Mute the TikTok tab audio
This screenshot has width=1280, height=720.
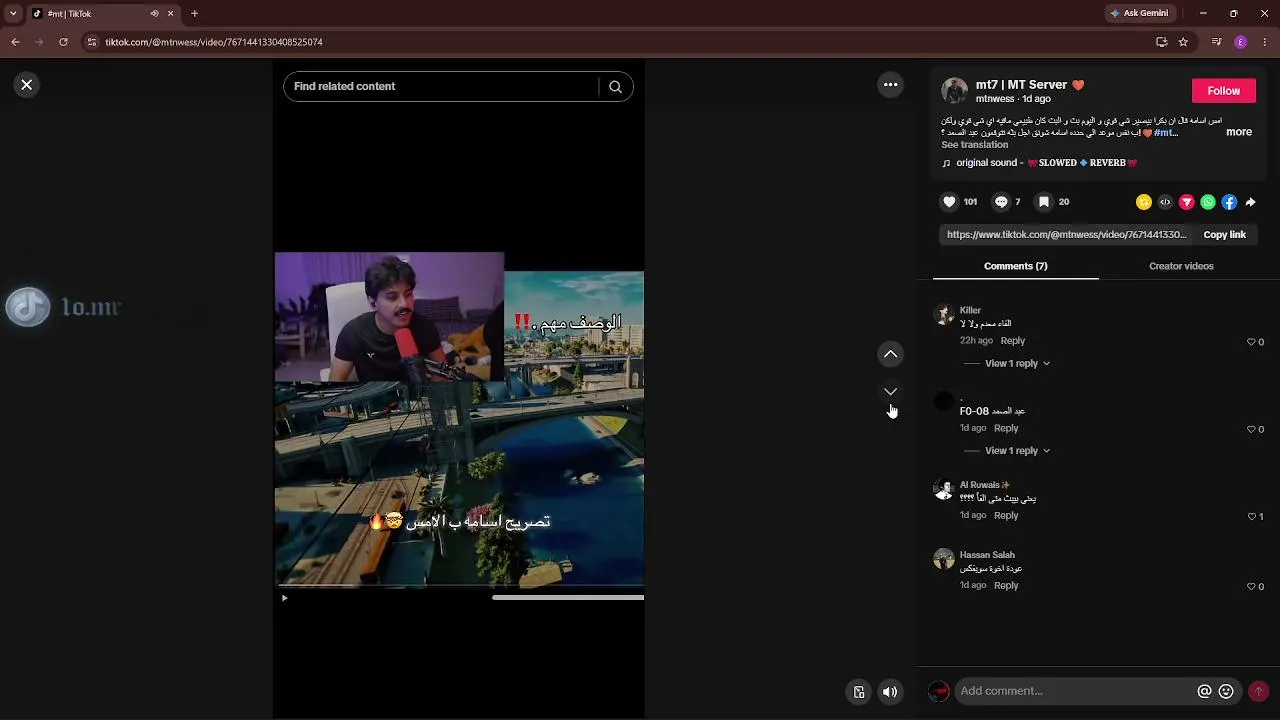[x=154, y=14]
